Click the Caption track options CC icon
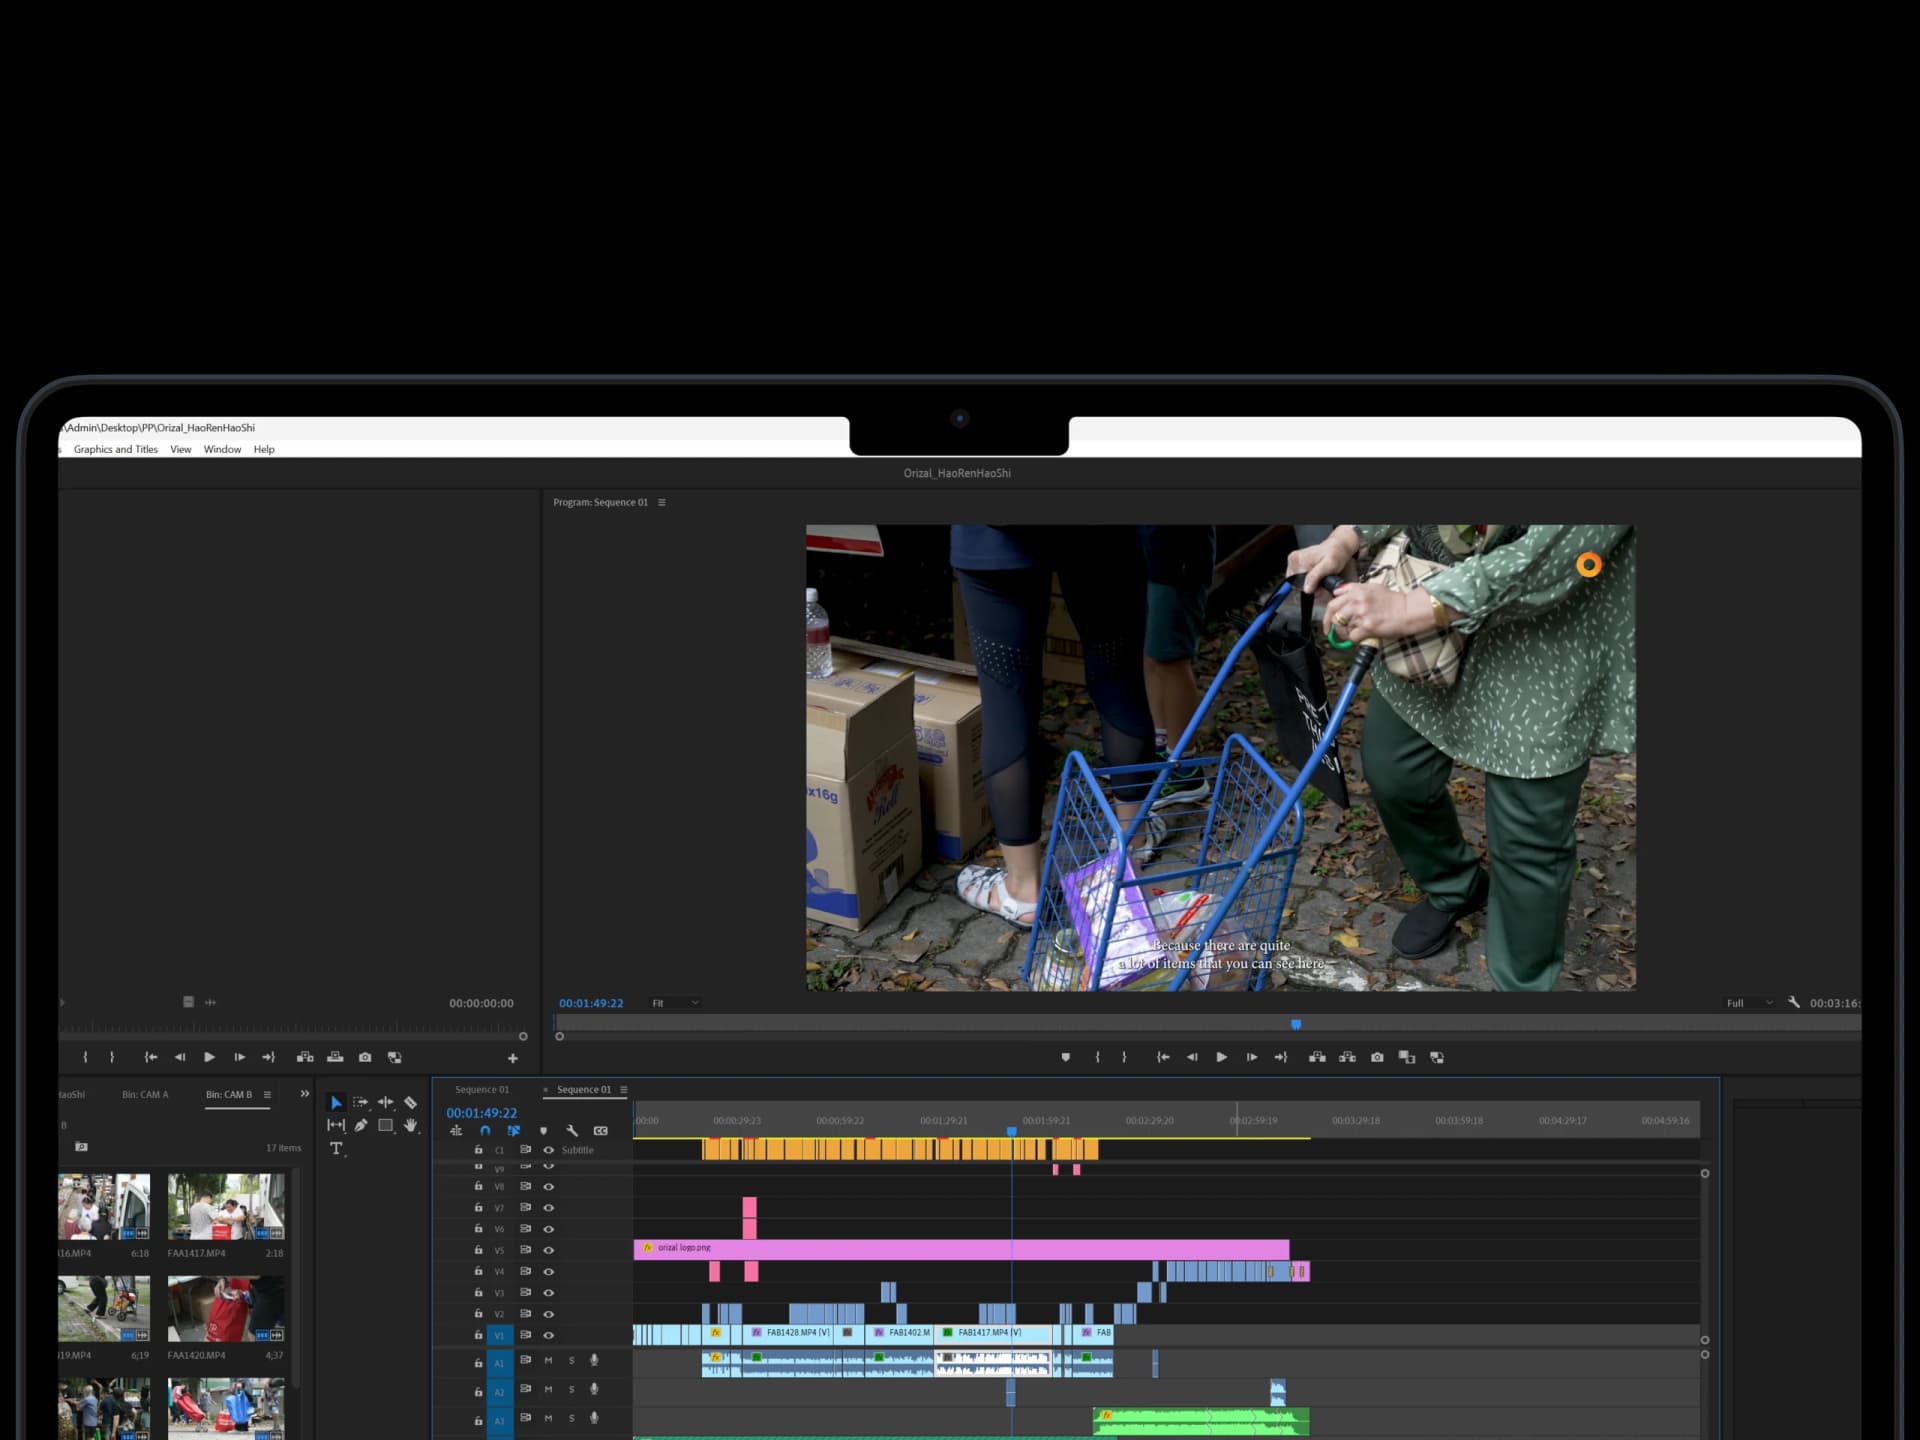 601,1130
